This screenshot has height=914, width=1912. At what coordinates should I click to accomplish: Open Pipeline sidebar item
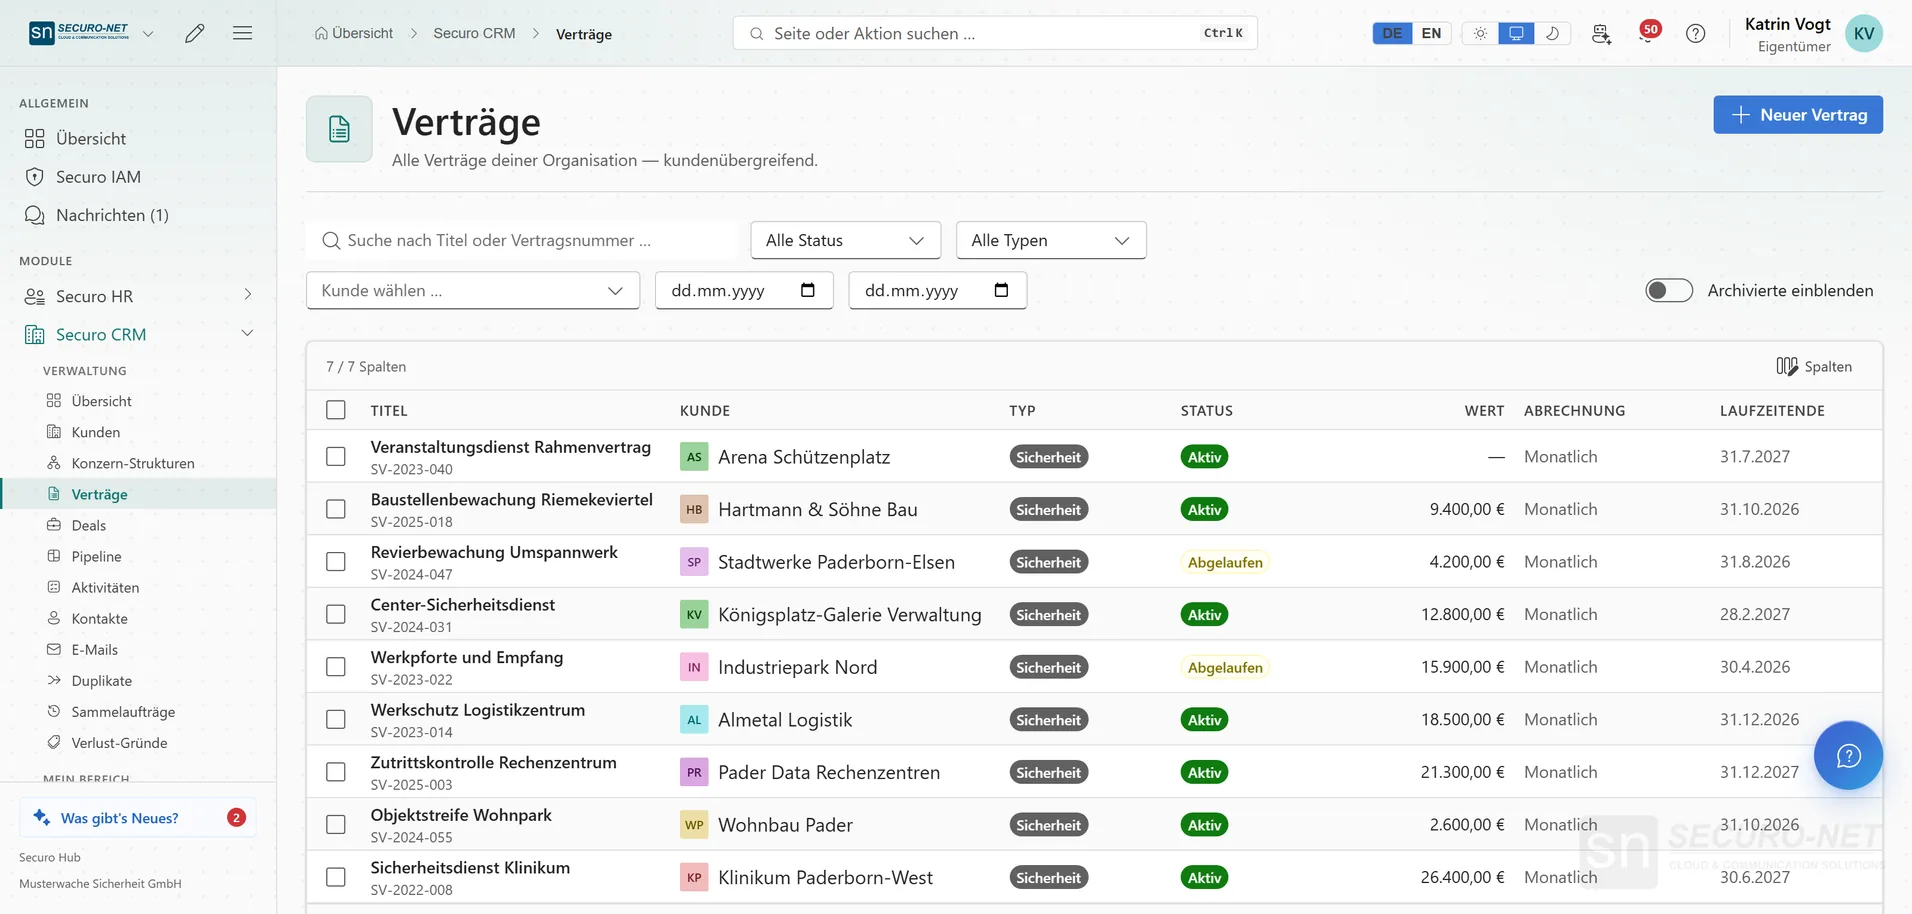[97, 556]
